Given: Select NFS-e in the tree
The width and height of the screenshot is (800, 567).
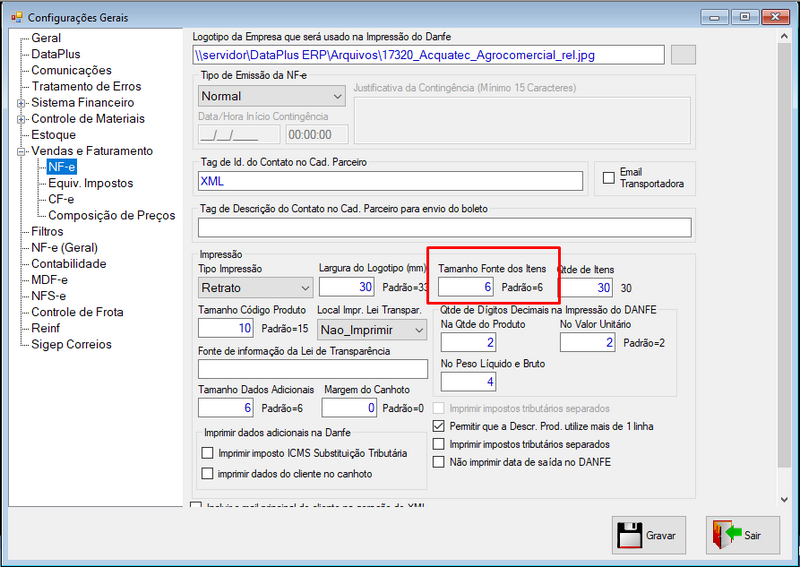Looking at the screenshot, I should click(48, 296).
